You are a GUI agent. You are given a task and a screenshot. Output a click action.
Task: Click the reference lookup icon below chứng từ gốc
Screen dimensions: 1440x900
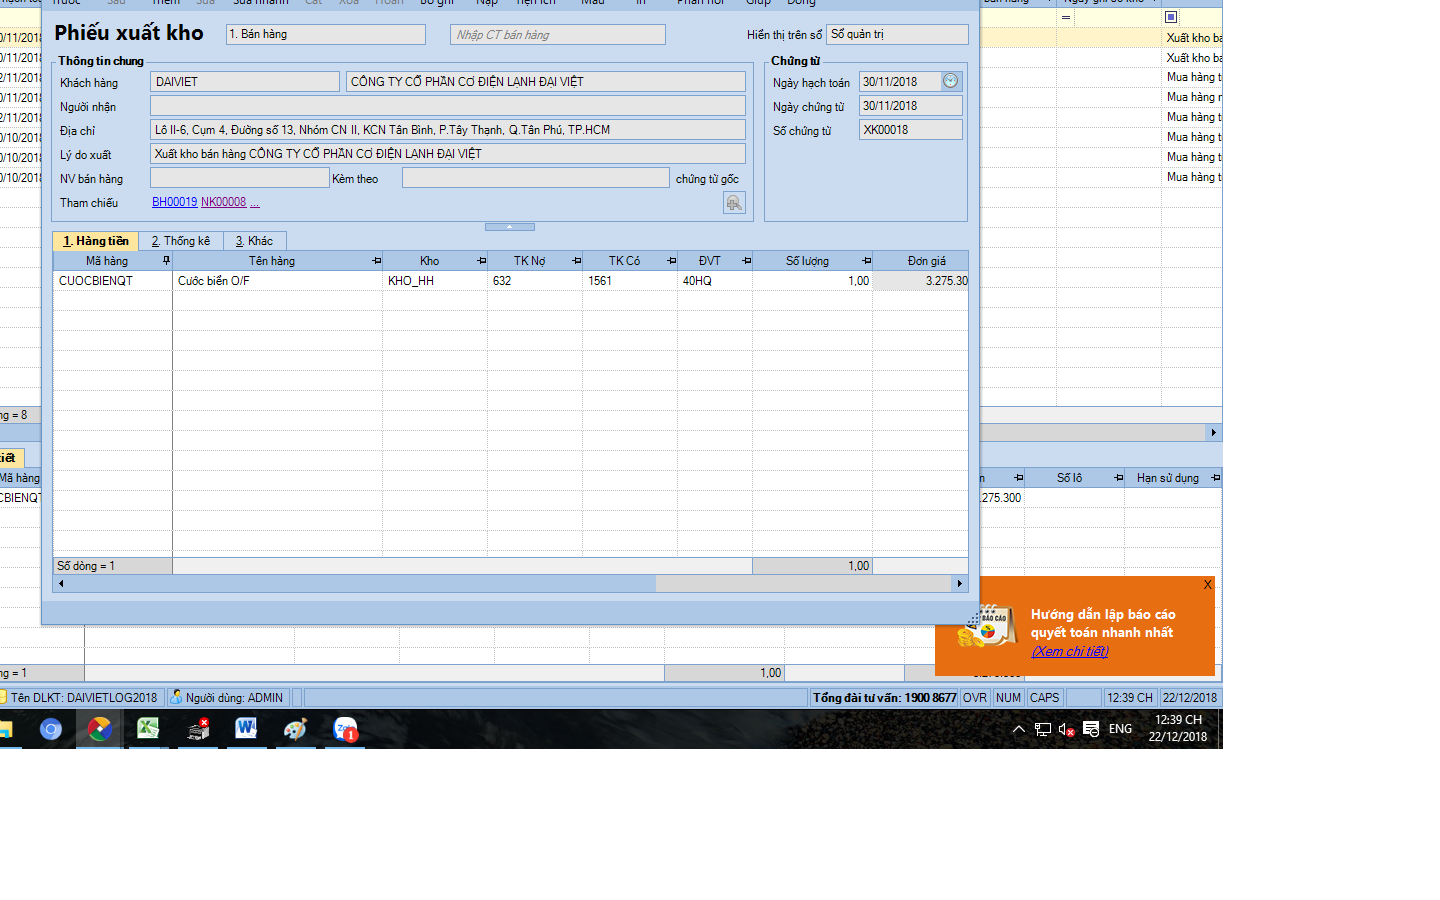[734, 203]
